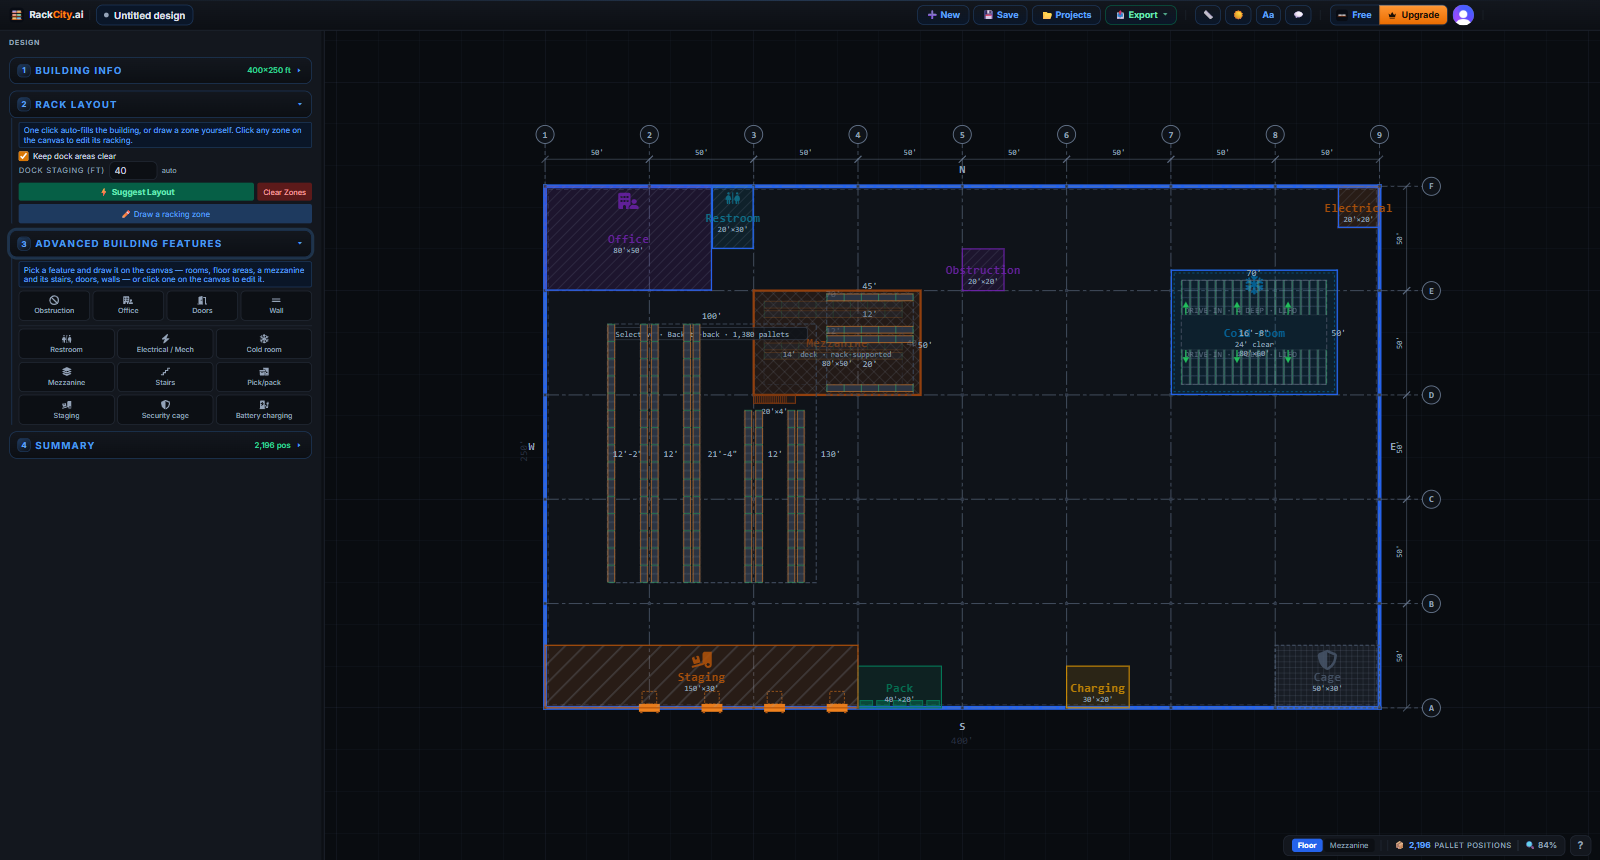Viewport: 1600px width, 860px height.
Task: Select the Restroom on the canvas
Action: click(x=732, y=217)
